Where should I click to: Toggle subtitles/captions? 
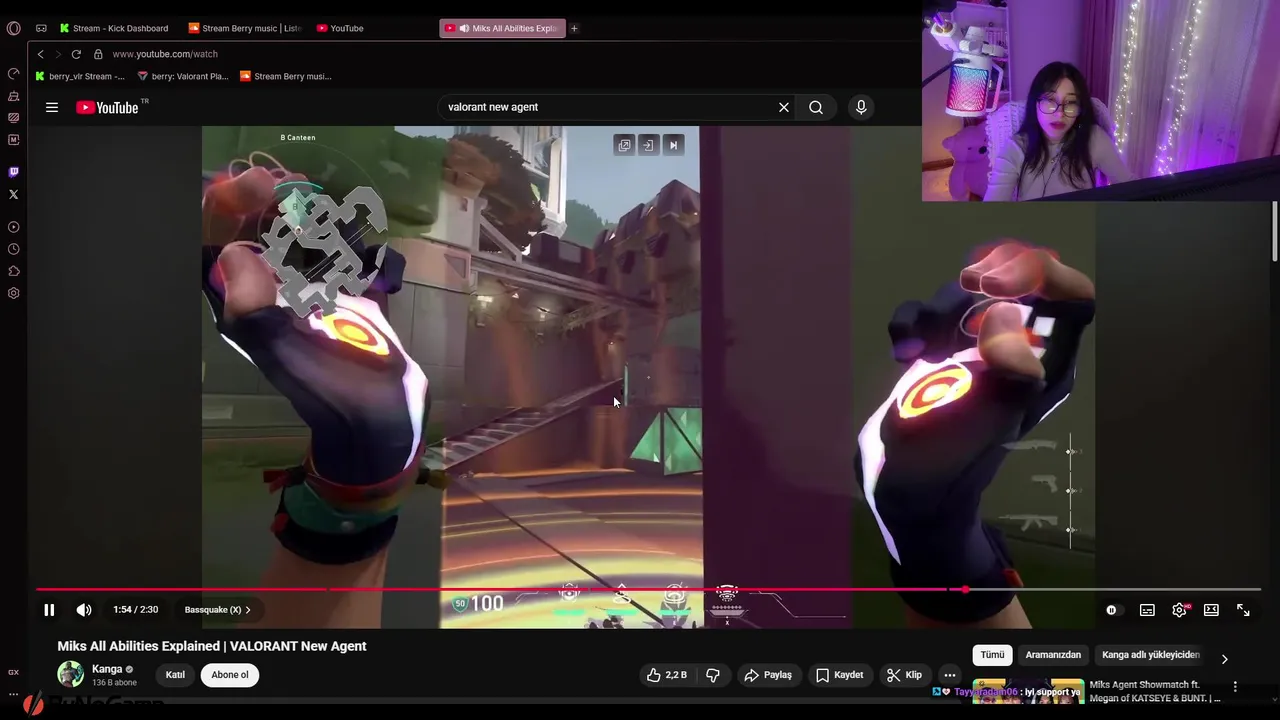tap(1147, 610)
